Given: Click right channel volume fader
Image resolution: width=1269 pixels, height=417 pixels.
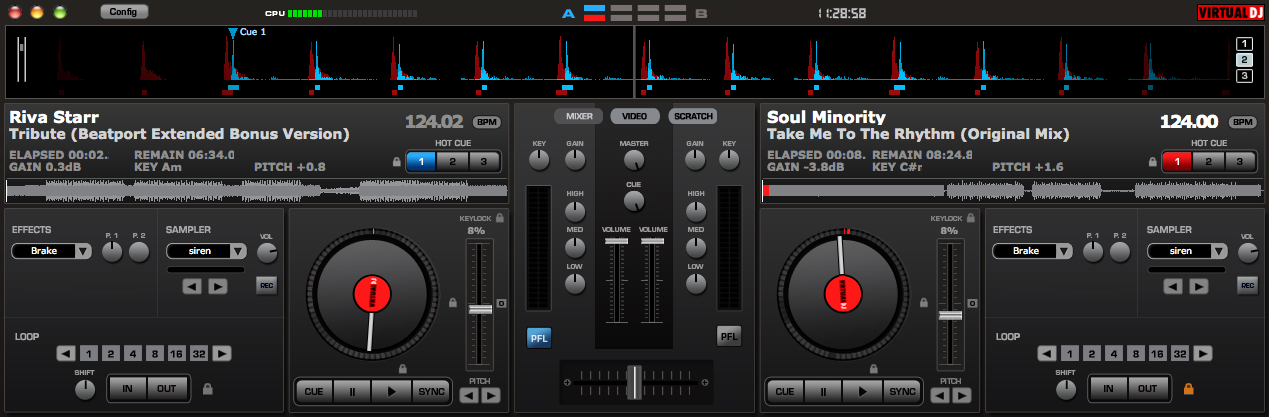Looking at the screenshot, I should (x=653, y=241).
